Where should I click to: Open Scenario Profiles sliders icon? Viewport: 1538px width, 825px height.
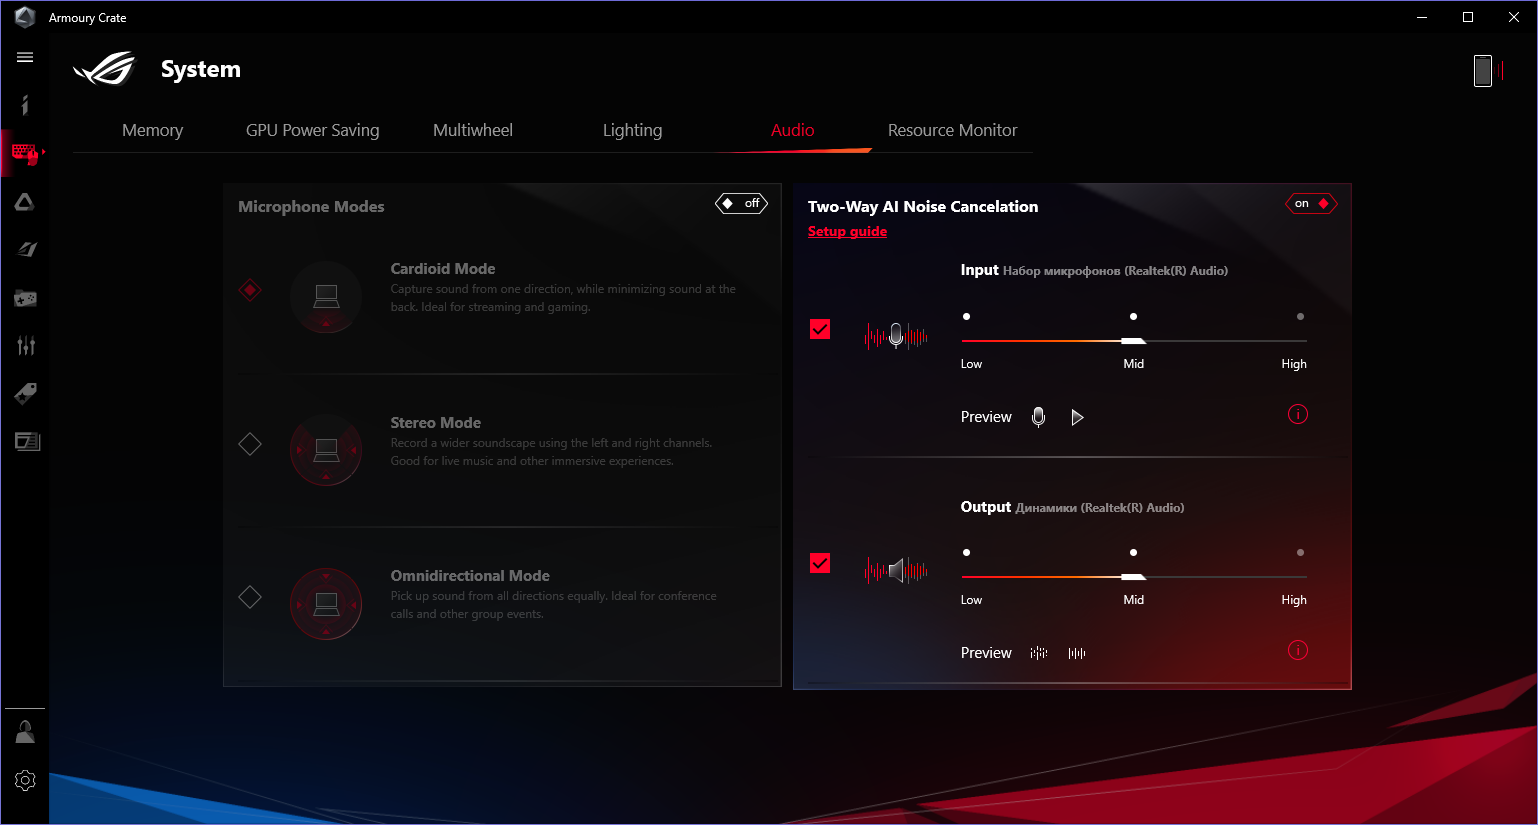pos(26,346)
